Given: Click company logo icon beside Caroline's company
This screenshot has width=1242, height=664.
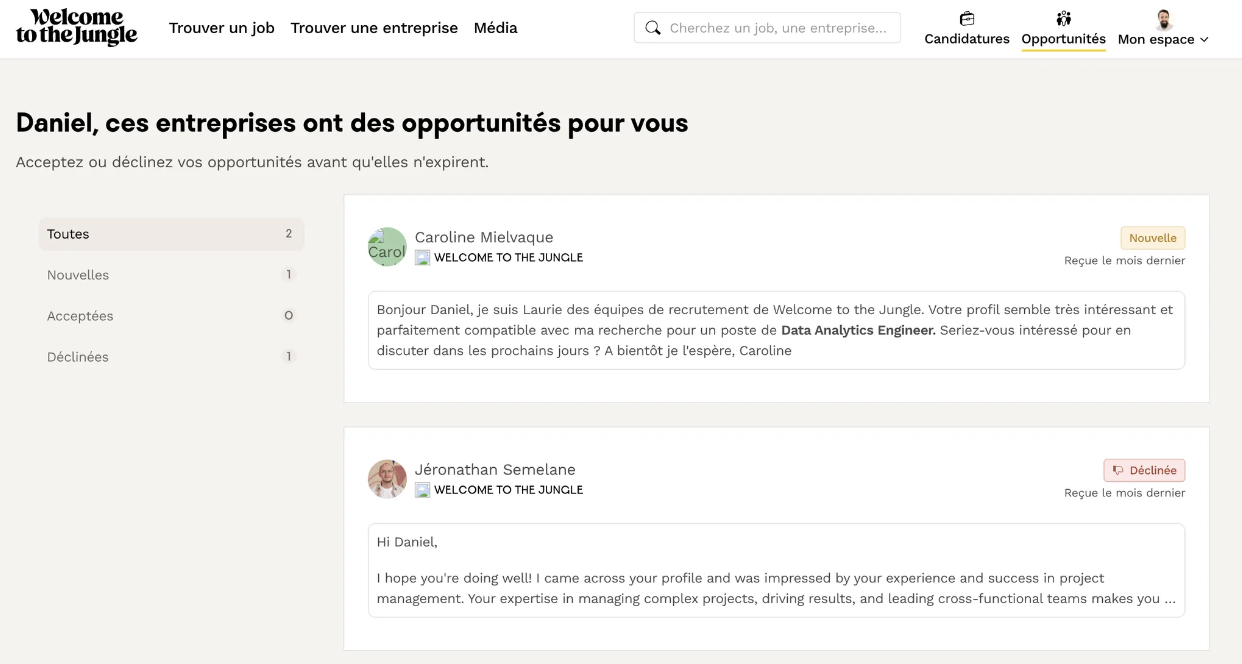Looking at the screenshot, I should 423,258.
